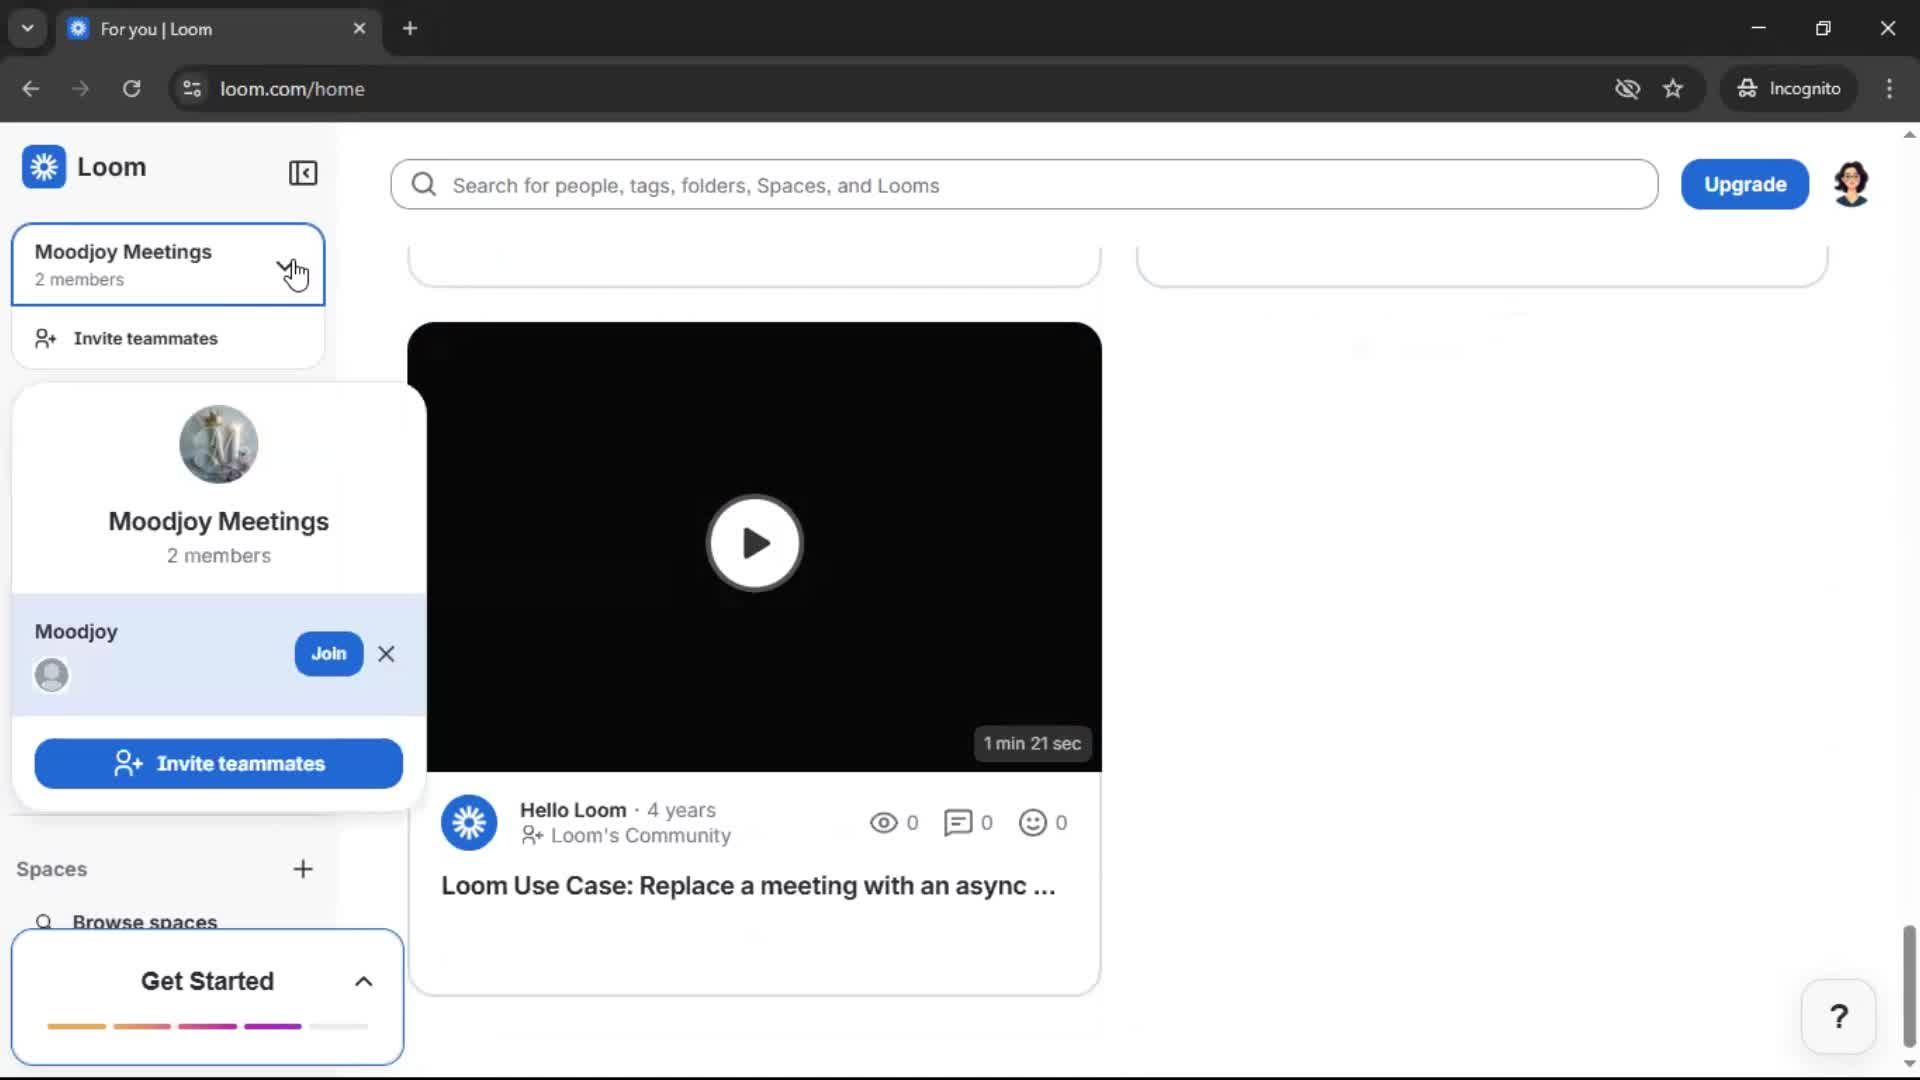Viewport: 1920px width, 1080px height.
Task: Open Browse spaces
Action: click(145, 920)
